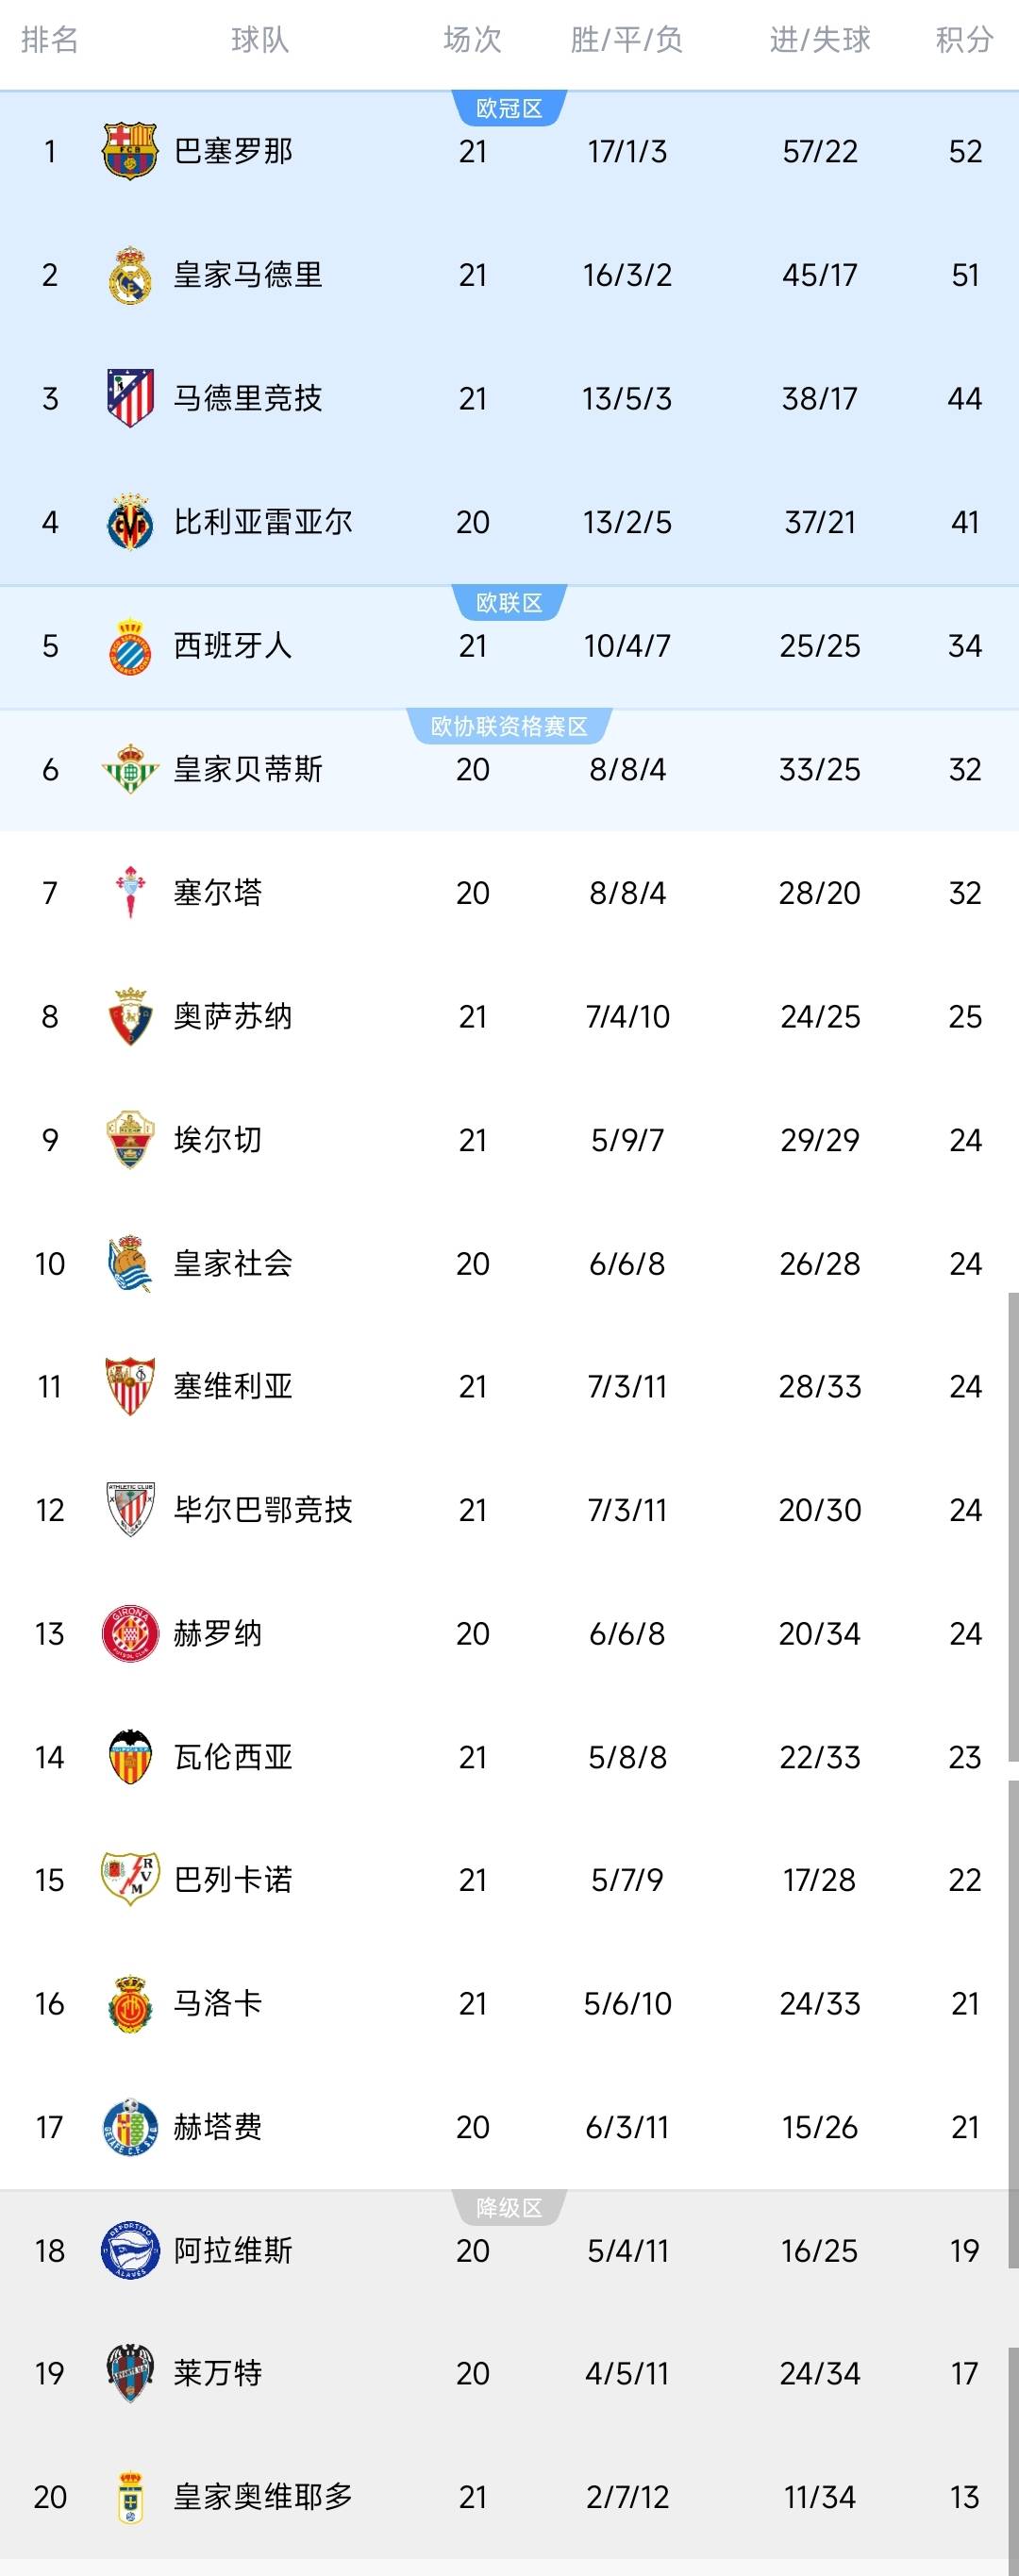Select the Real Betis green crest
The image size is (1019, 2576).
pyautogui.click(x=130, y=769)
